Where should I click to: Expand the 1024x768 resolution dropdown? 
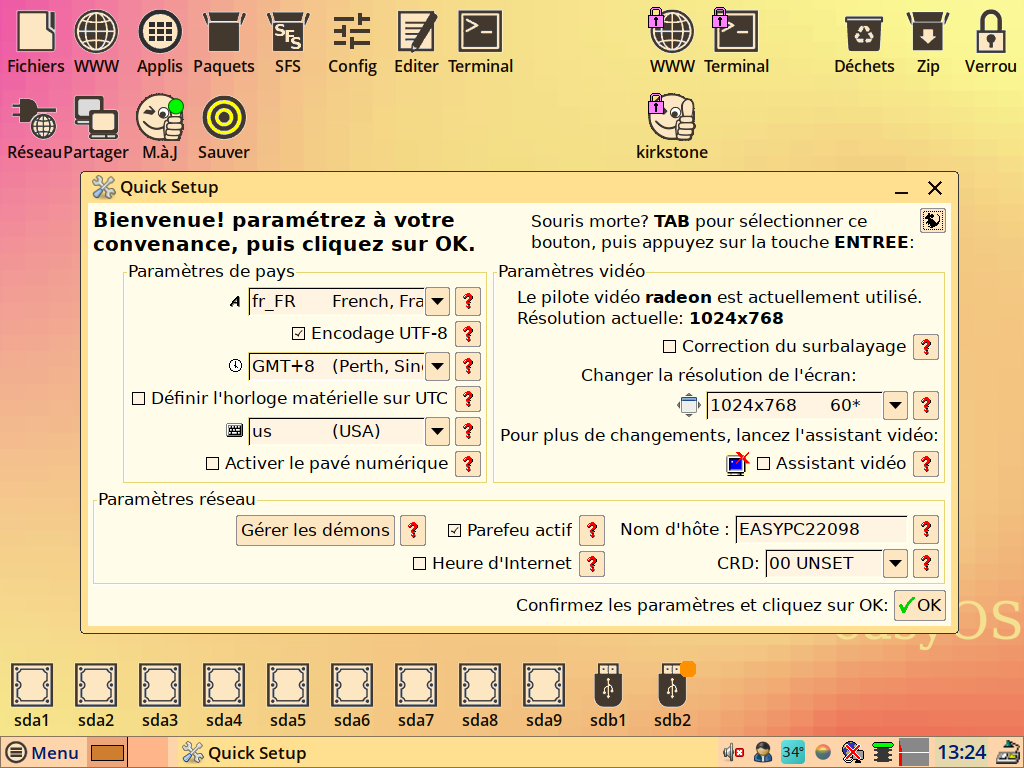click(895, 405)
